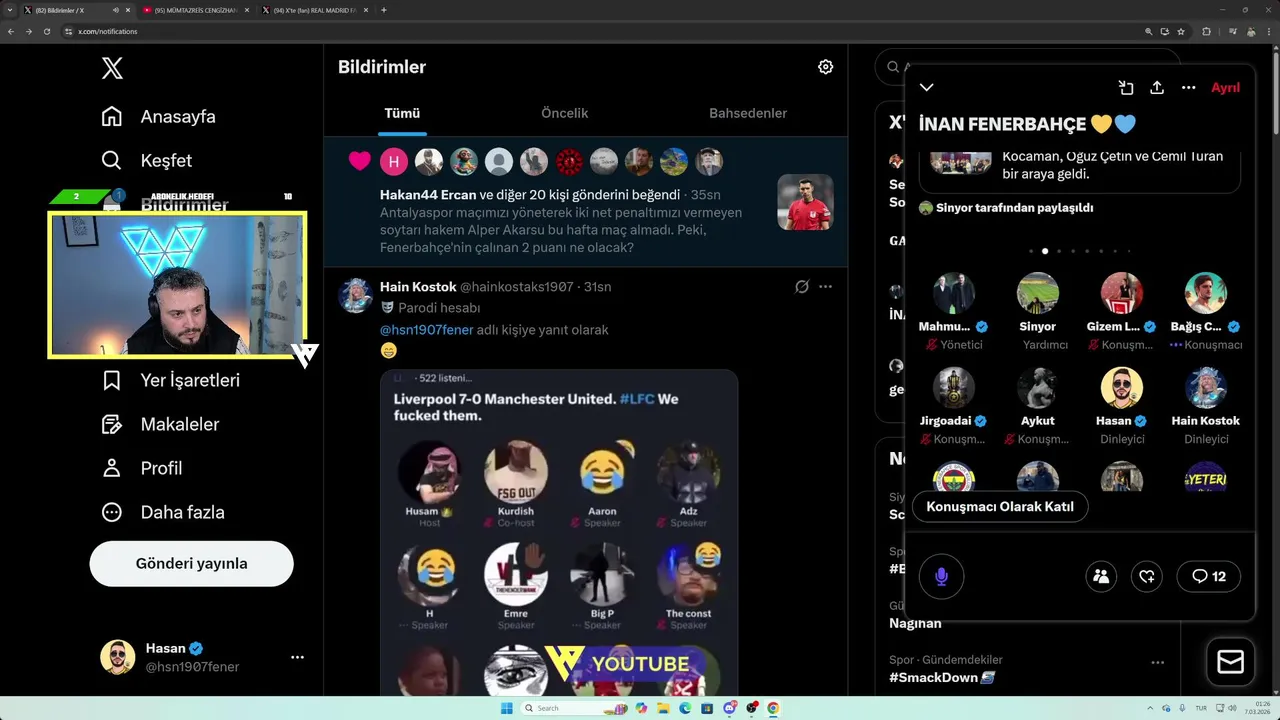Open the messages envelope button

click(x=1230, y=662)
